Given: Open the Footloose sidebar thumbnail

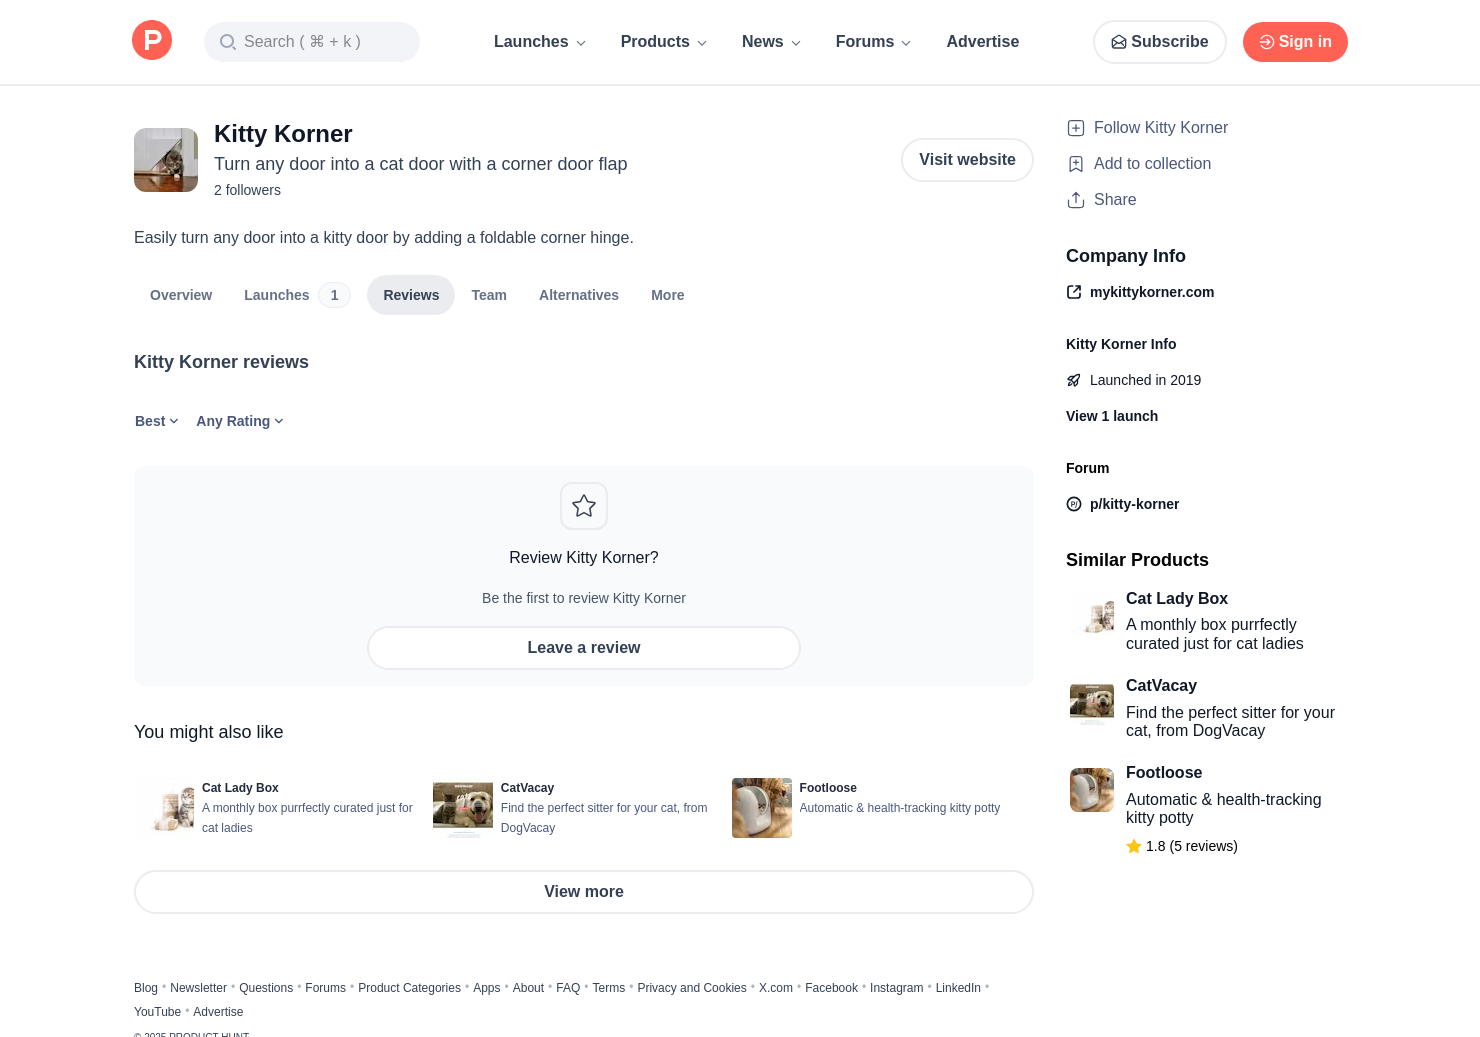Looking at the screenshot, I should (x=1092, y=790).
